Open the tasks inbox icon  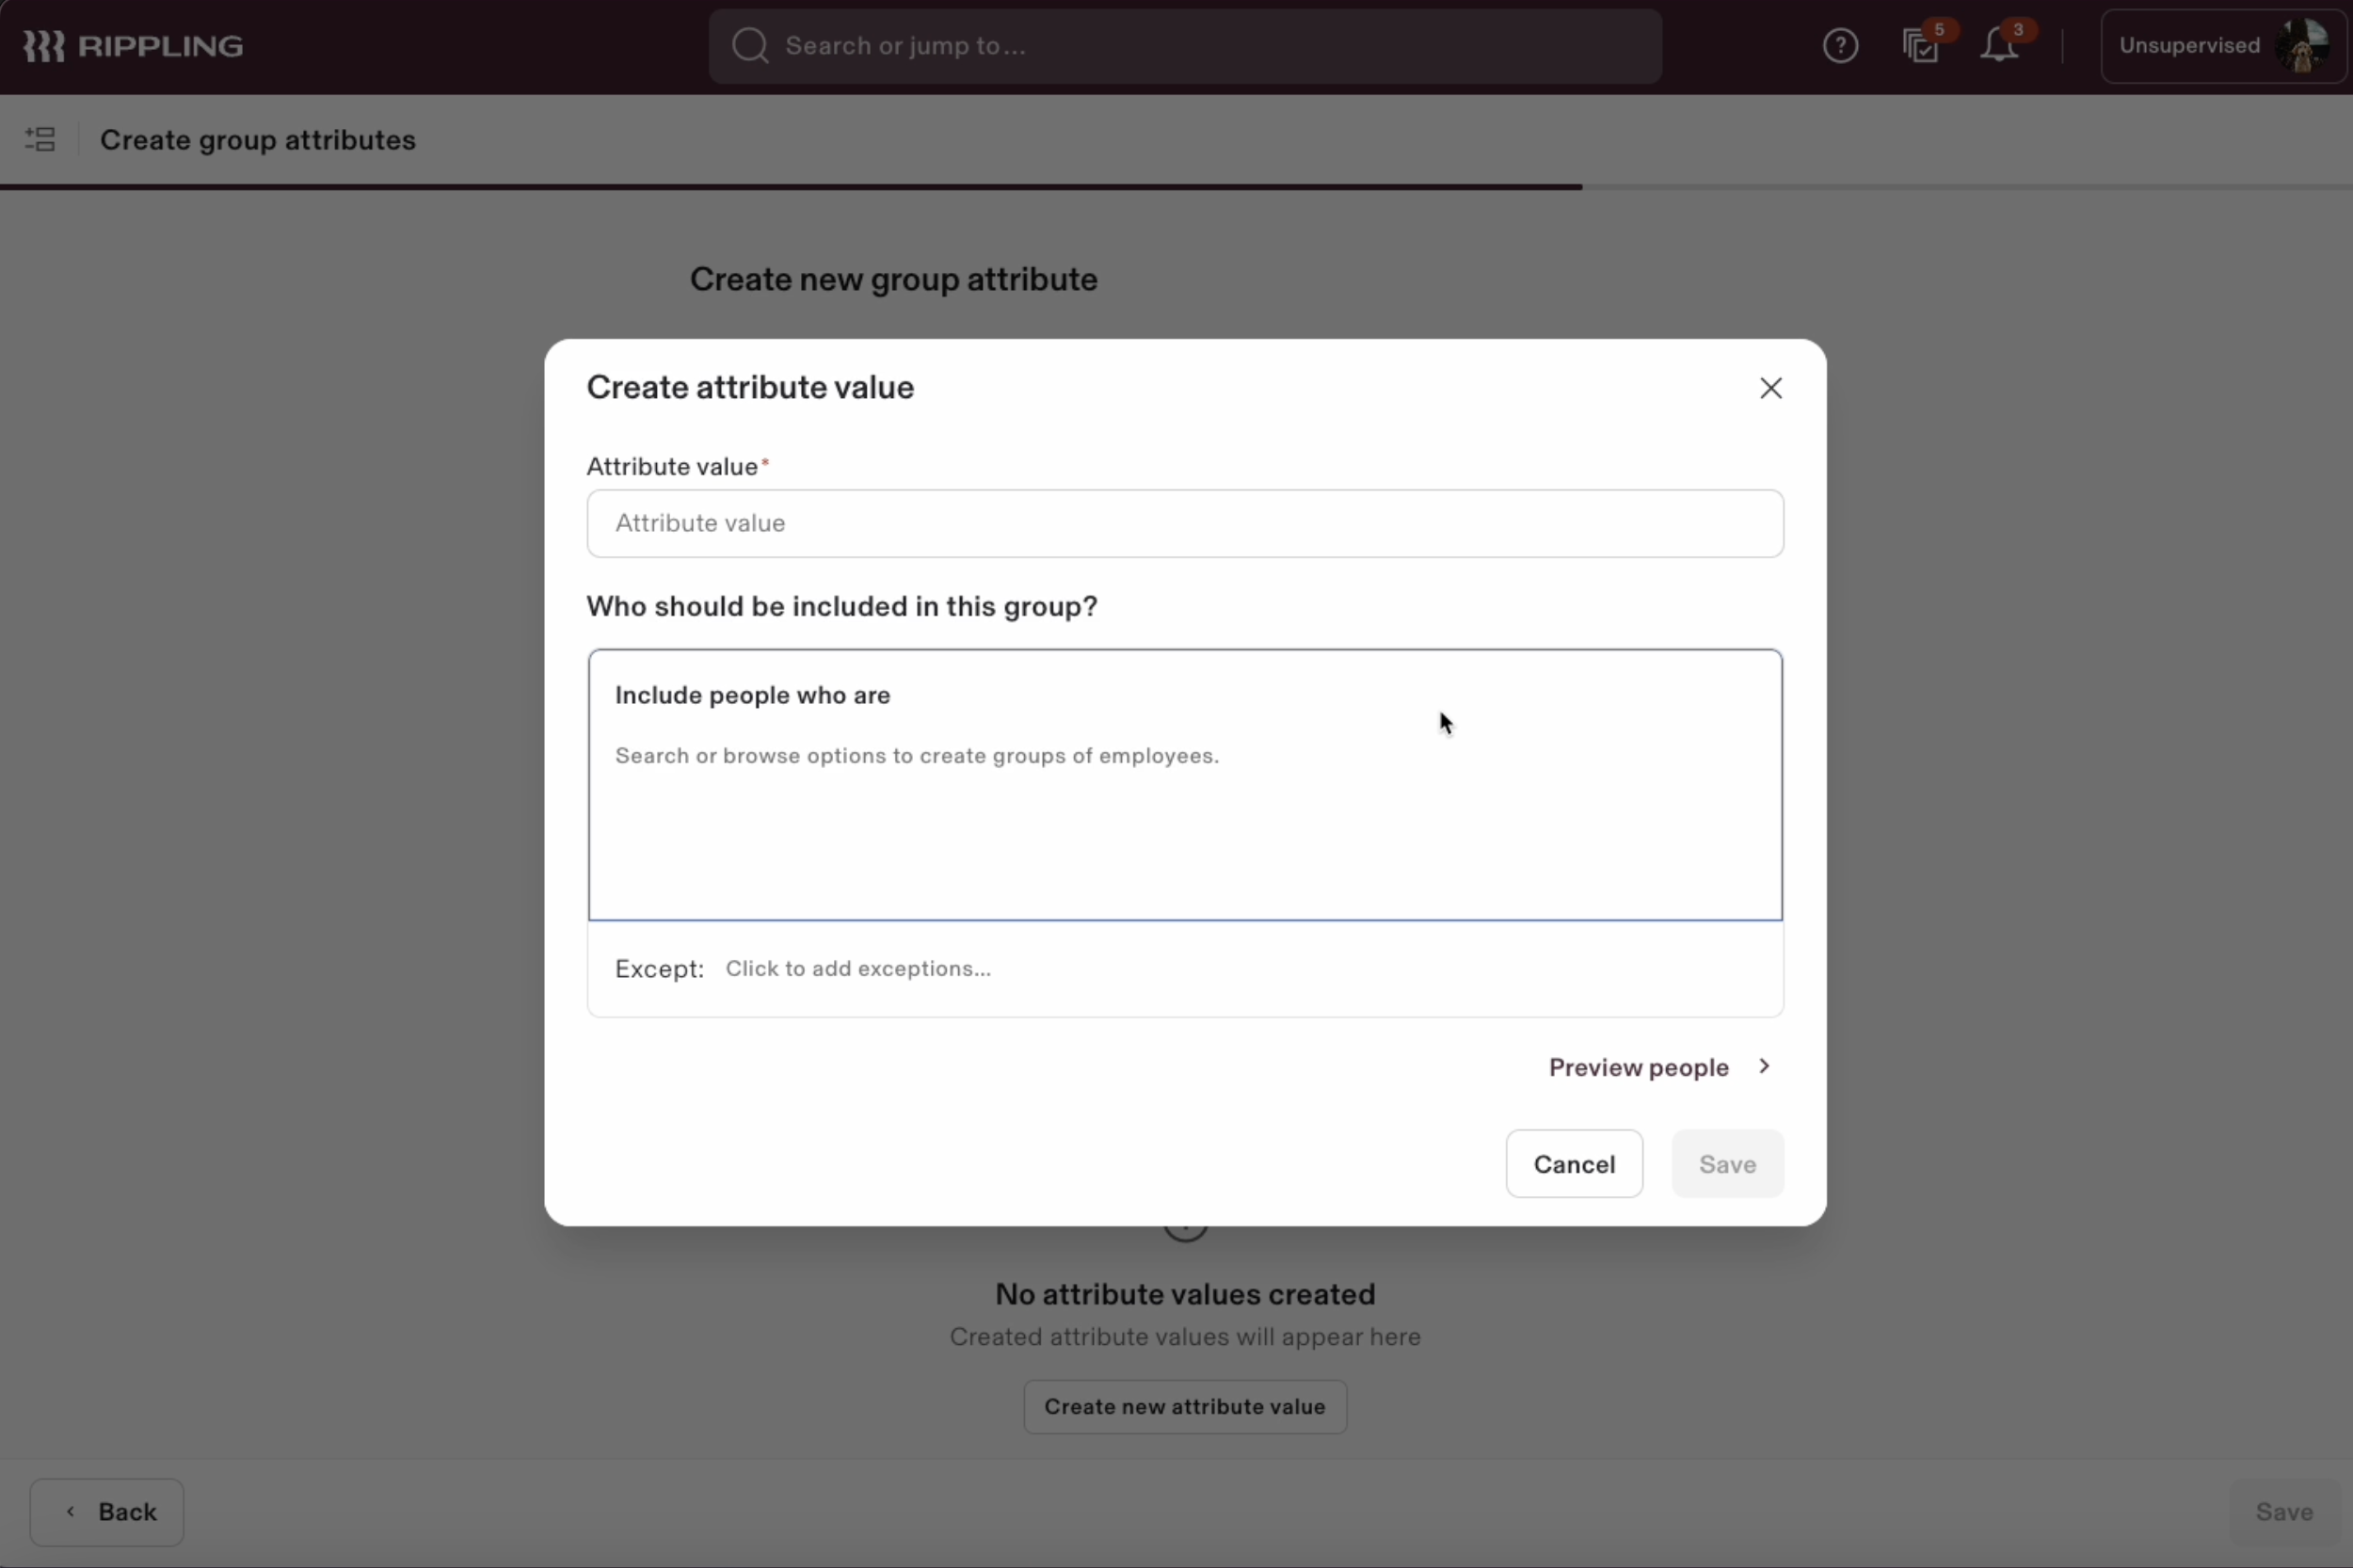pyautogui.click(x=1919, y=46)
